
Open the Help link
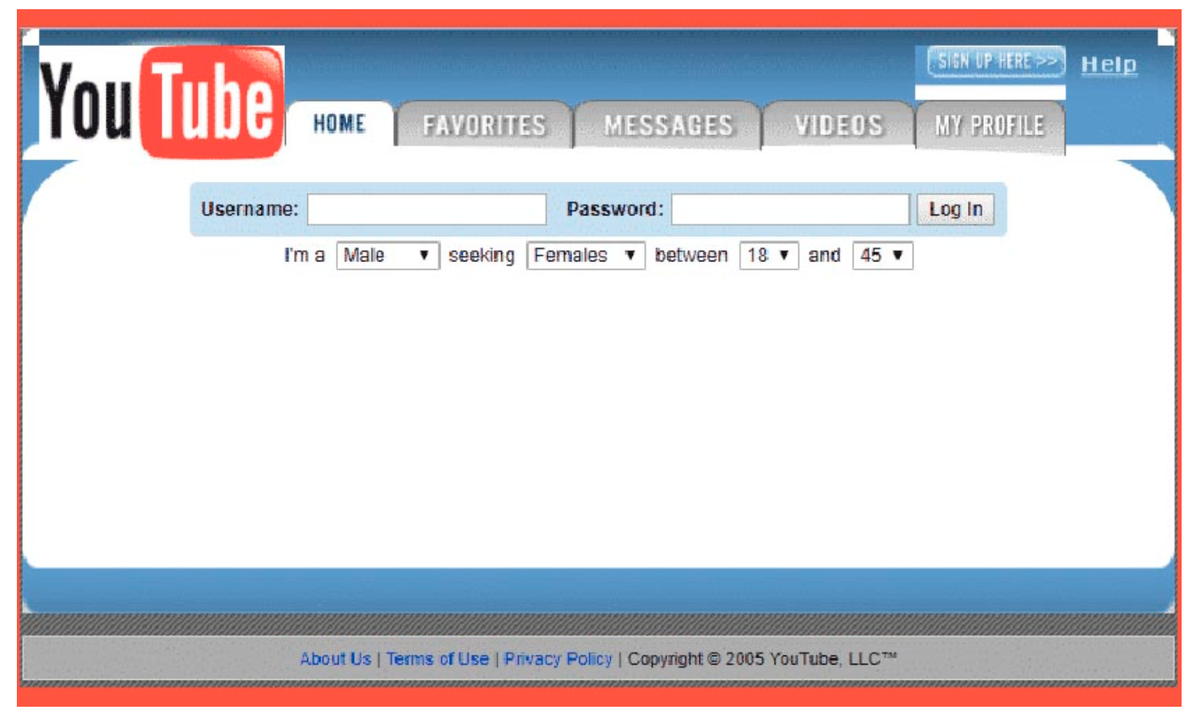[1109, 64]
